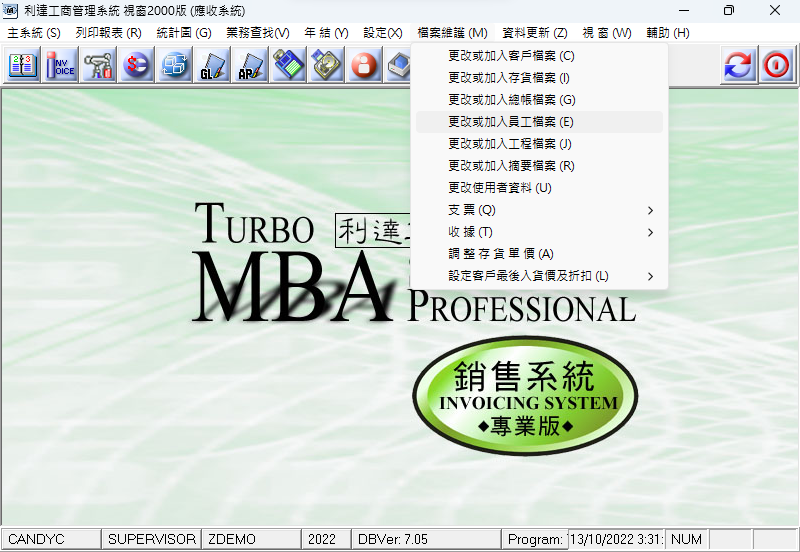Screen dimensions: 800x552
Task: Click the floppy disk backup icon
Action: coord(288,65)
